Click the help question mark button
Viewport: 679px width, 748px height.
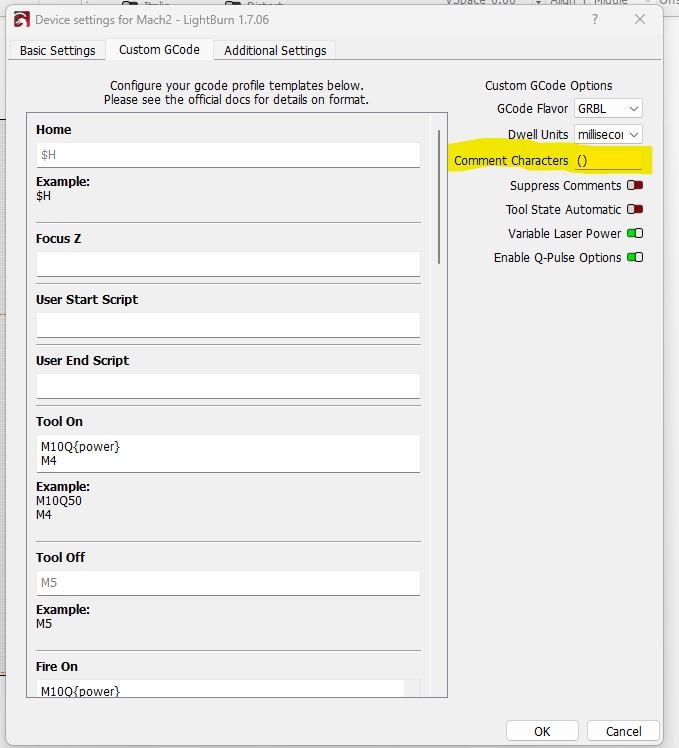click(595, 20)
